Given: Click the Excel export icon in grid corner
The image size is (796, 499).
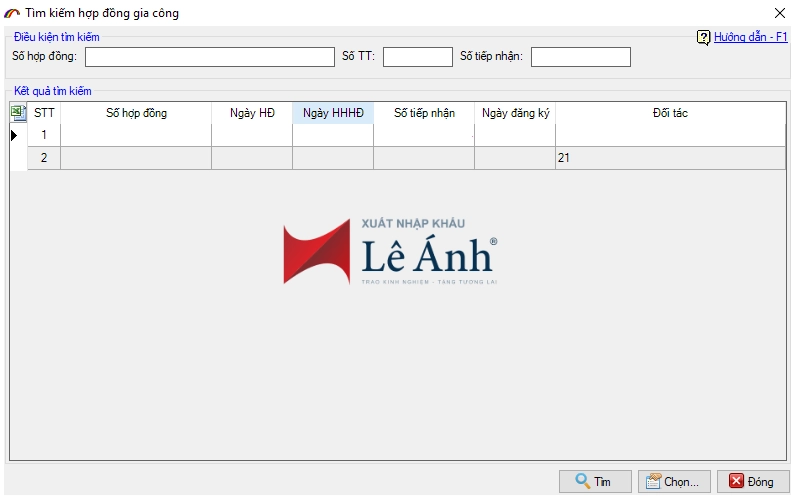Looking at the screenshot, I should point(18,113).
